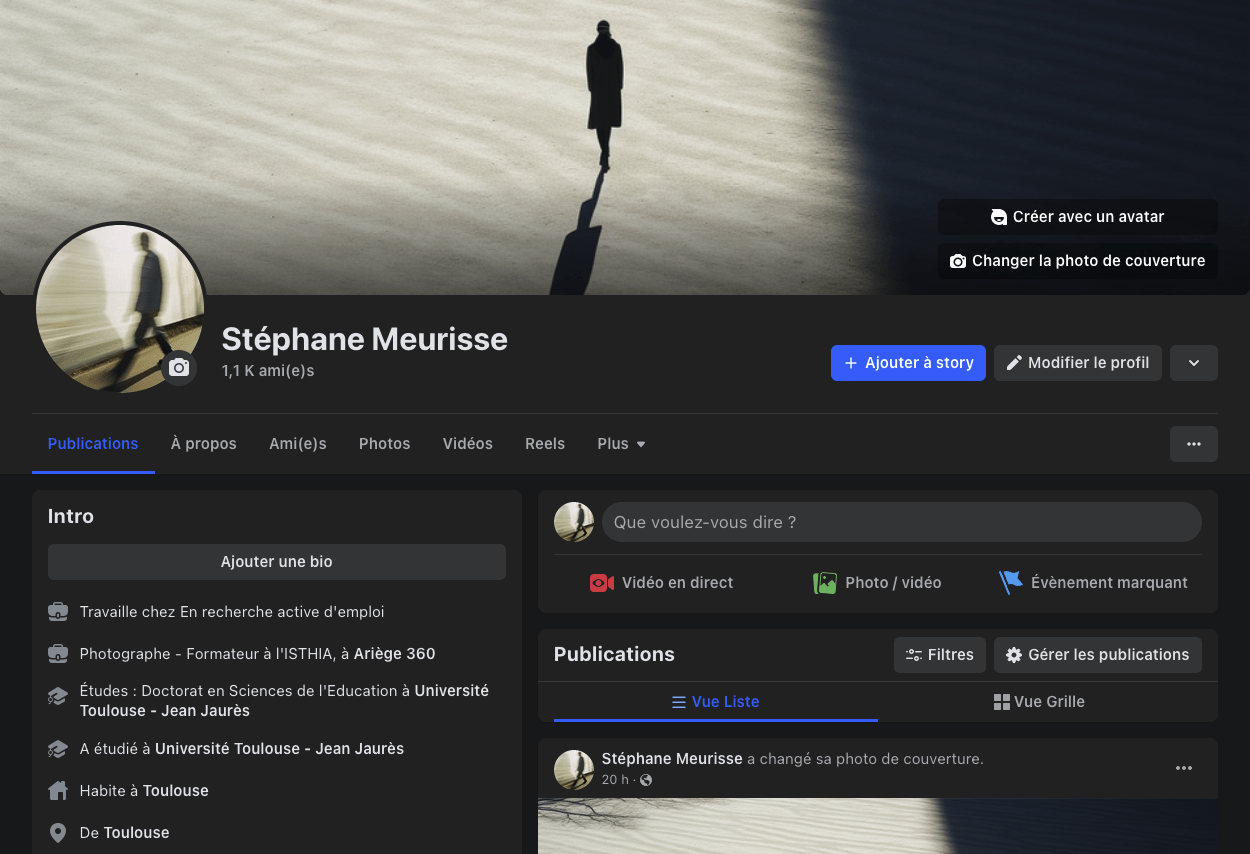The width and height of the screenshot is (1250, 854).
Task: Open the Plus dropdown tab
Action: click(x=621, y=444)
